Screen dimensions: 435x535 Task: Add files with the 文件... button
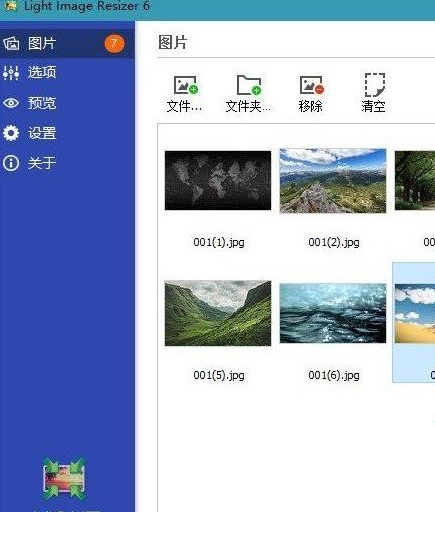click(x=185, y=94)
